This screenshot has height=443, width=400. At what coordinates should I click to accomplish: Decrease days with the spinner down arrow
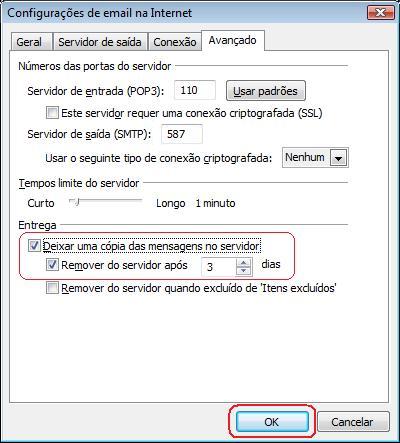pyautogui.click(x=244, y=271)
